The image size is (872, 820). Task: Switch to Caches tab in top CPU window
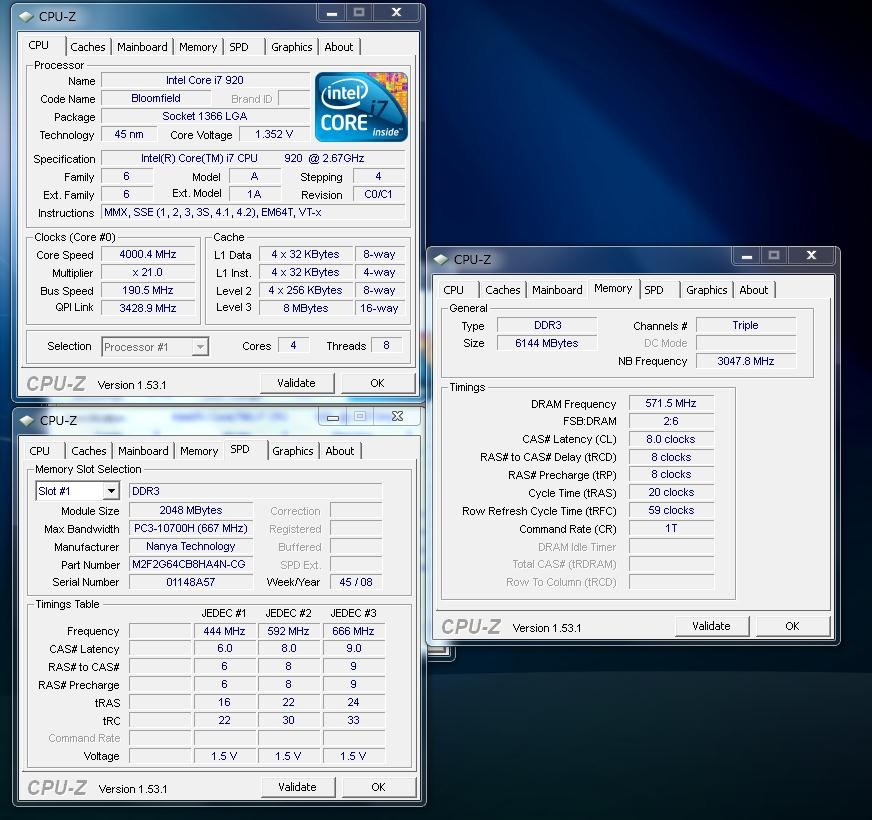tap(88, 47)
